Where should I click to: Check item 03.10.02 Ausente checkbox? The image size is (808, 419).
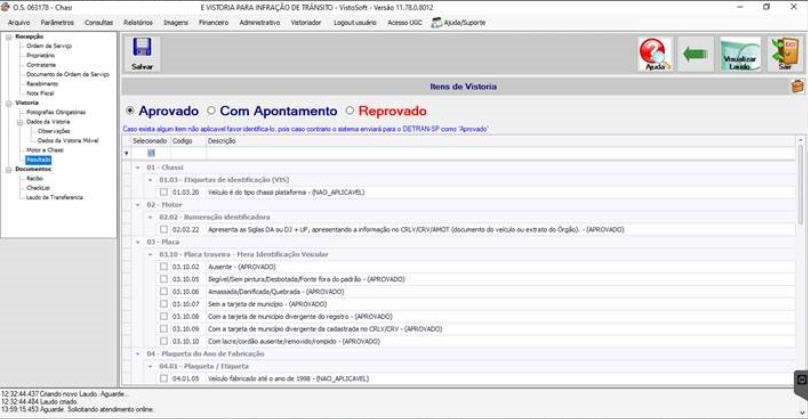[163, 266]
